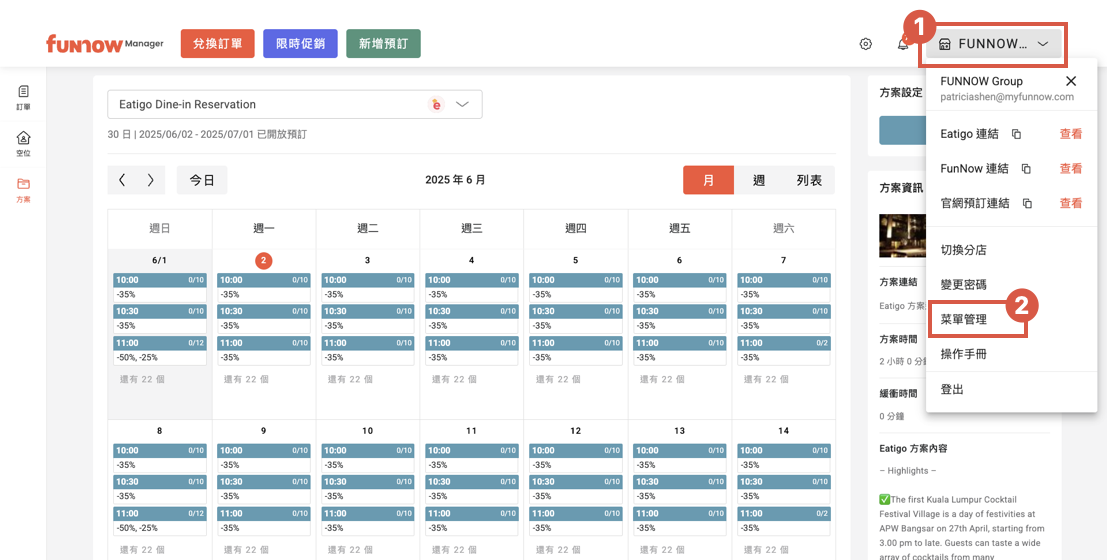1108x560 pixels.
Task: Click the notification bell icon
Action: (x=903, y=44)
